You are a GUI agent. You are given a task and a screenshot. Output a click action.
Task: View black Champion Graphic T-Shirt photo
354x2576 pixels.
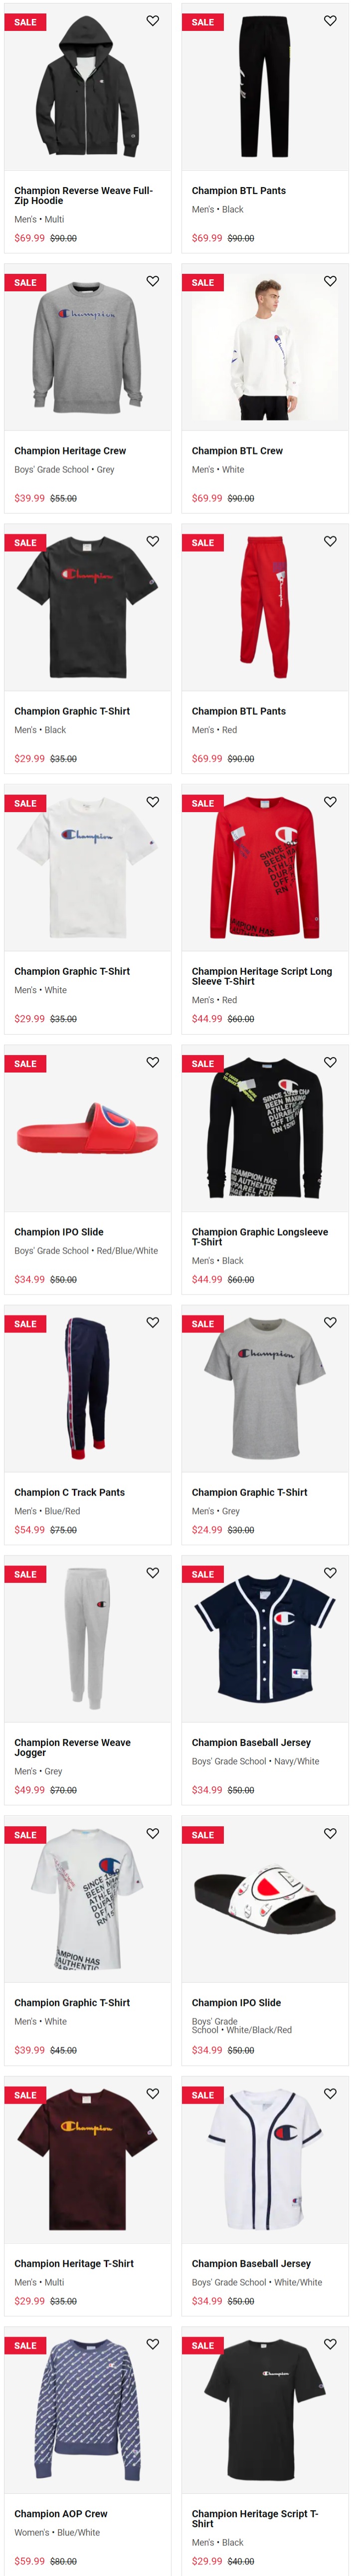tap(88, 608)
